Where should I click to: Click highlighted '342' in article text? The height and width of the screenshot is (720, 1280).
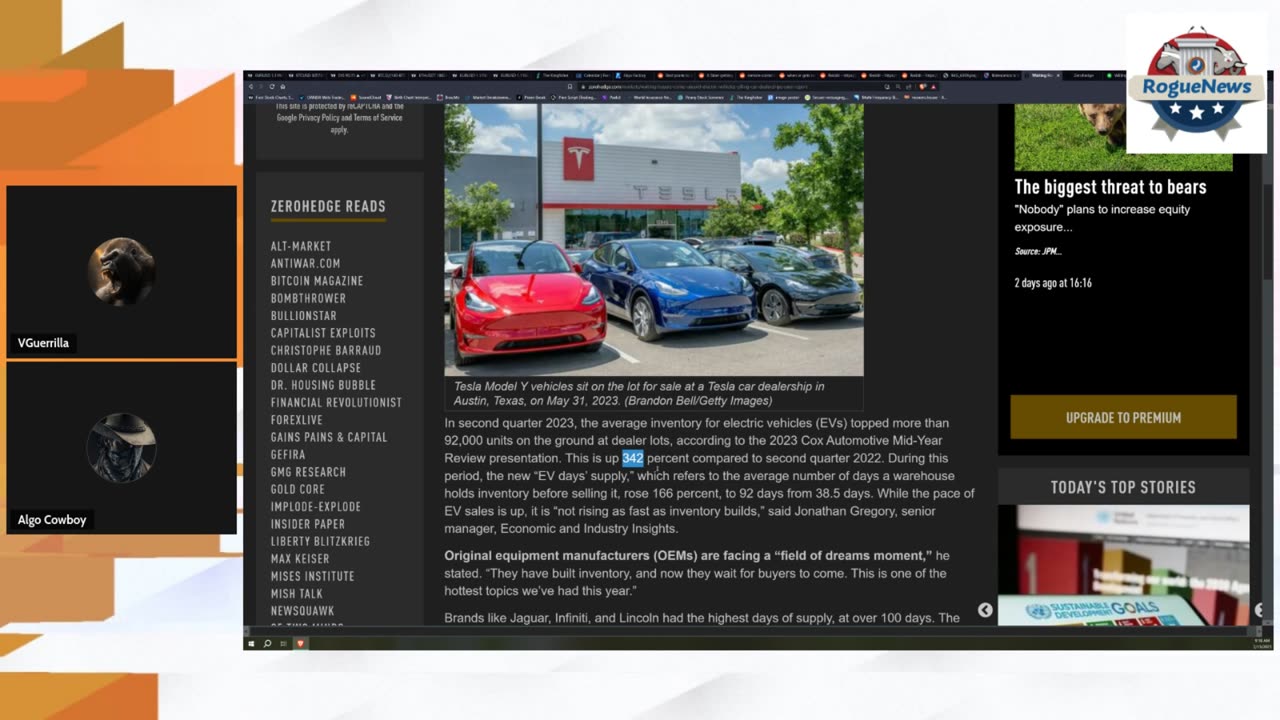click(633, 458)
